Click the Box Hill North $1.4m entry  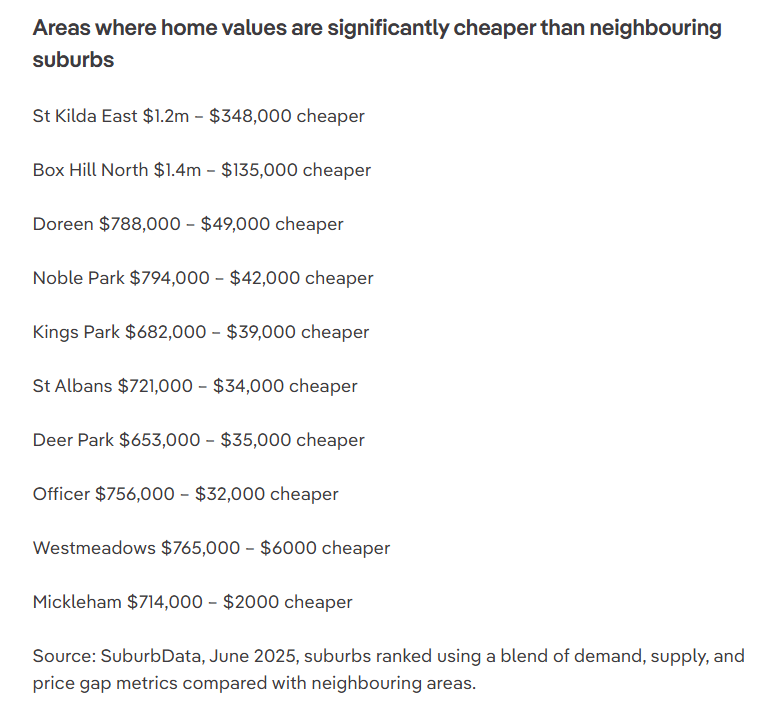click(202, 171)
